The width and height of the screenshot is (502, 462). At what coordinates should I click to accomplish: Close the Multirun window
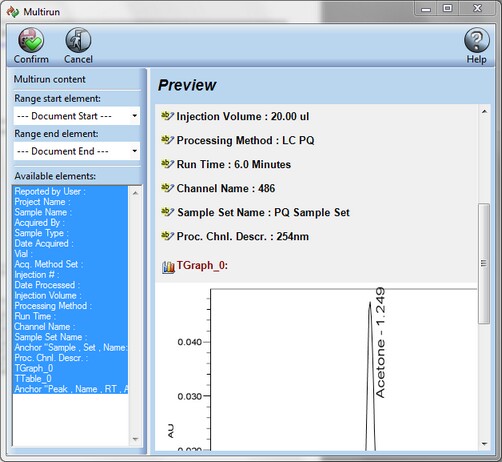[477, 8]
